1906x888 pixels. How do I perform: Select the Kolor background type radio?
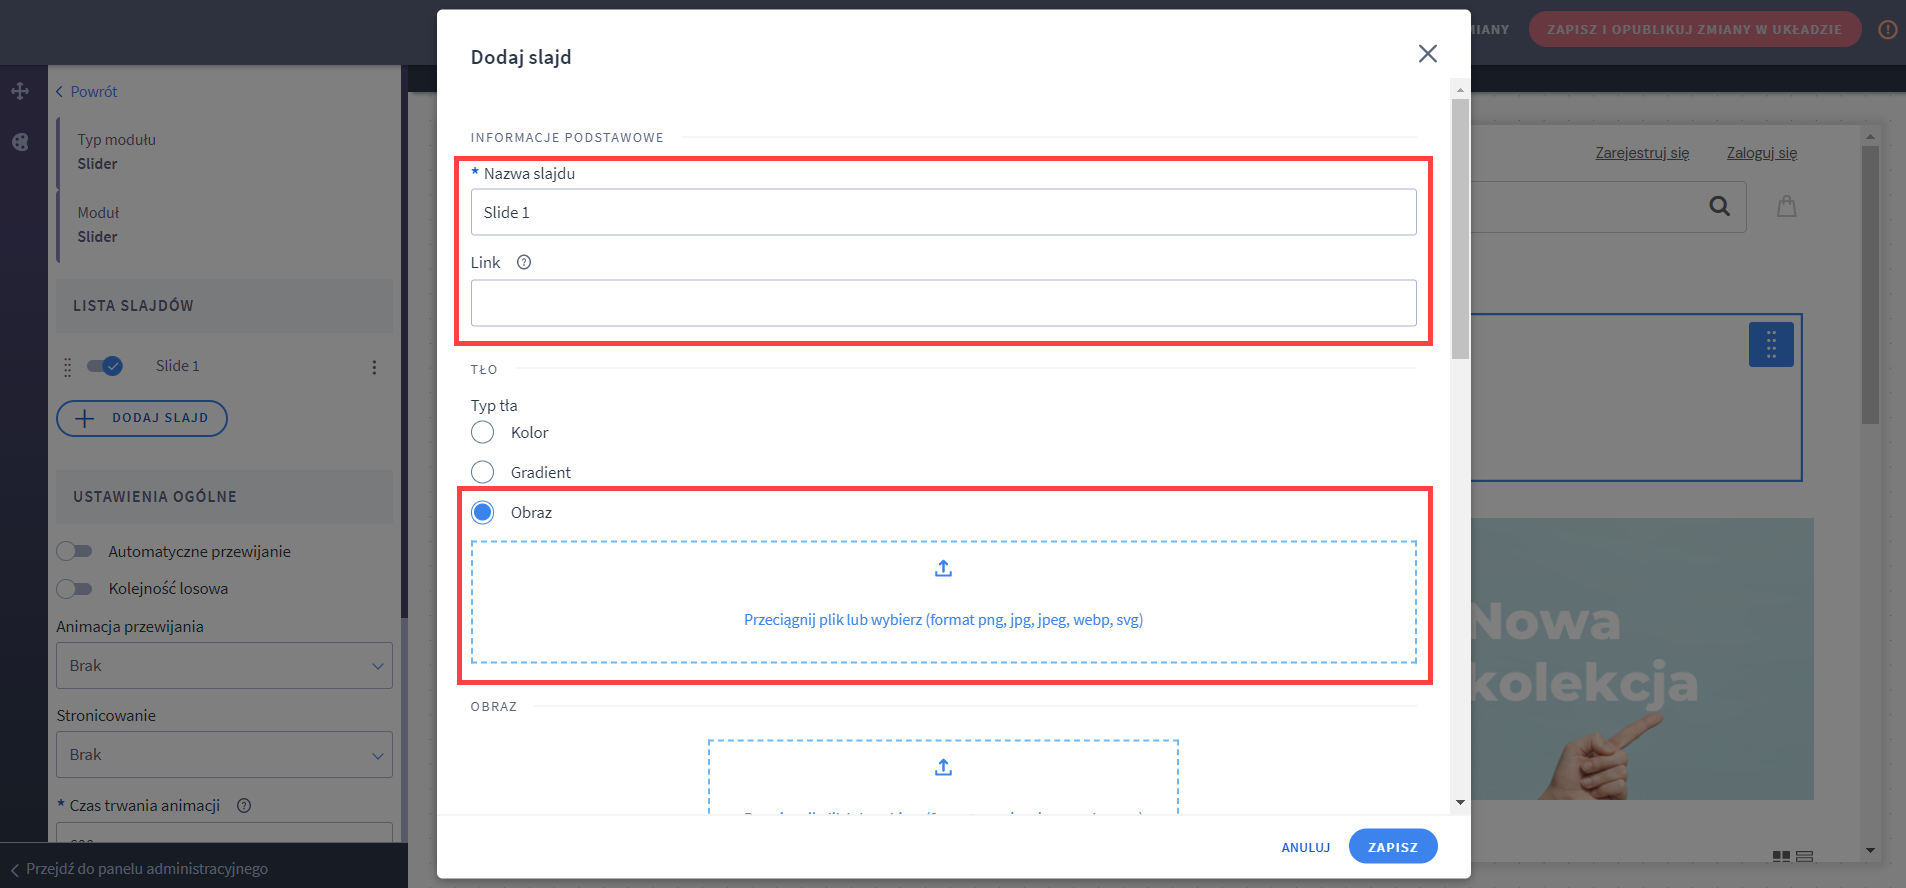(x=483, y=433)
